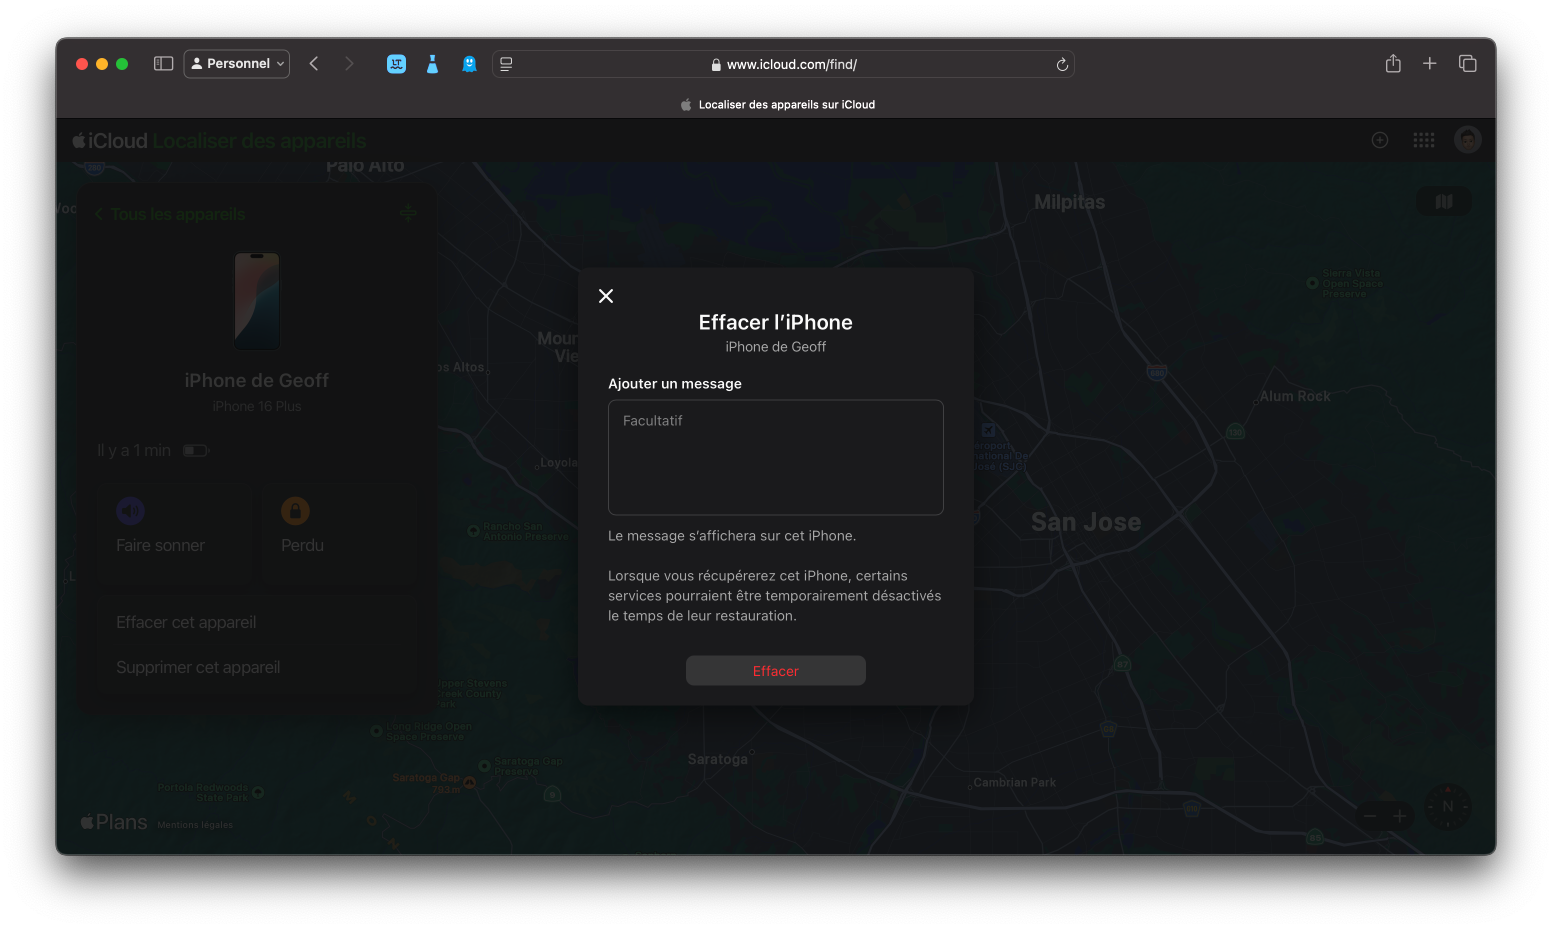Open the blue translate extension icon
Screen dimensions: 1552x929
tap(397, 64)
